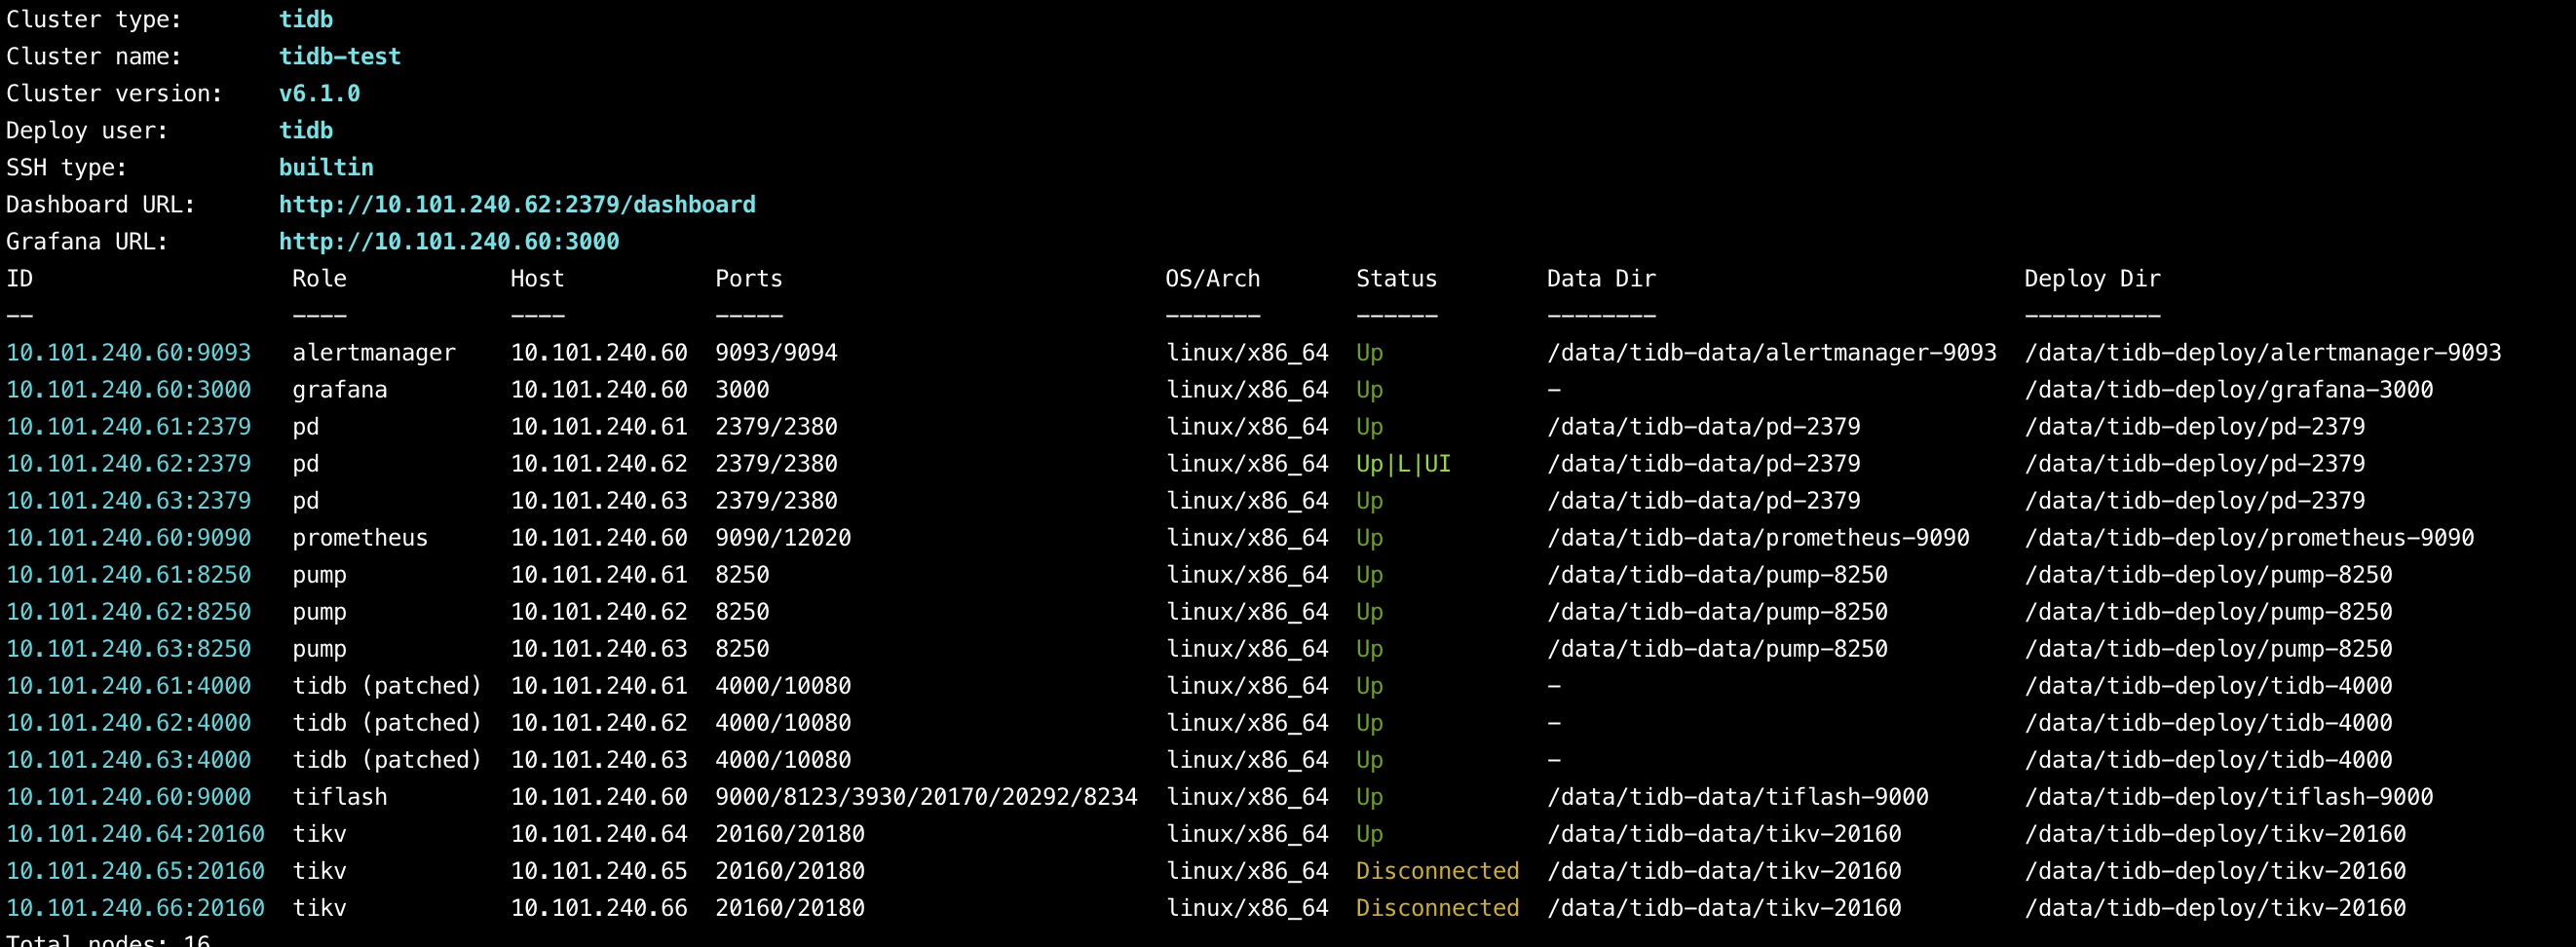Click the 'Cluster name:' label
The width and height of the screenshot is (2576, 947).
point(94,57)
